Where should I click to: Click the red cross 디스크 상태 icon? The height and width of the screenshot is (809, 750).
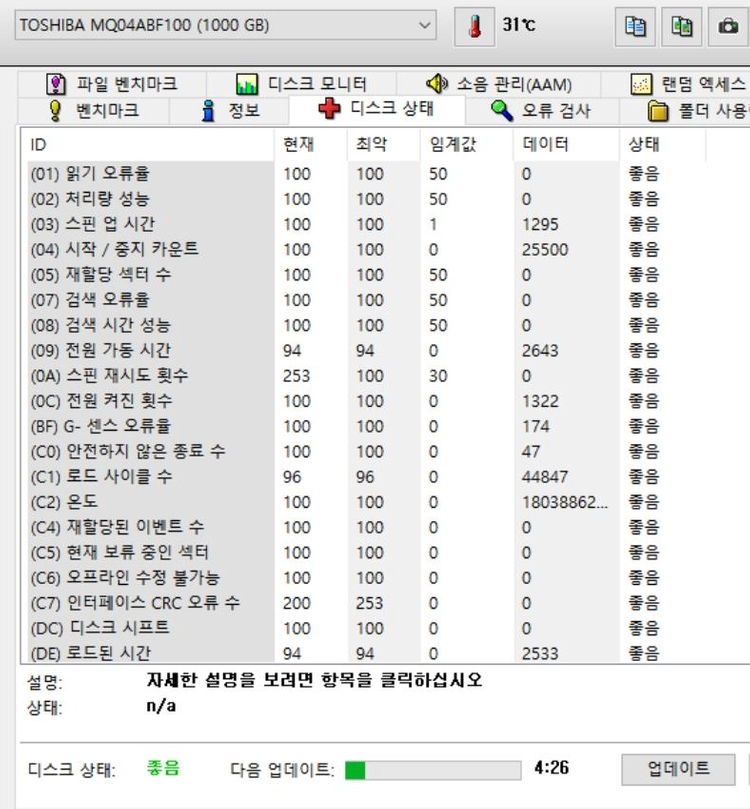pos(329,109)
